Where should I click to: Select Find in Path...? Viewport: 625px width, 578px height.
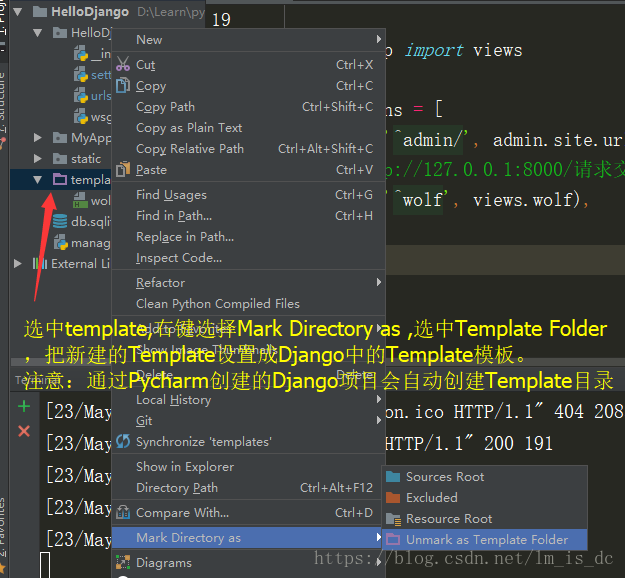(248, 216)
